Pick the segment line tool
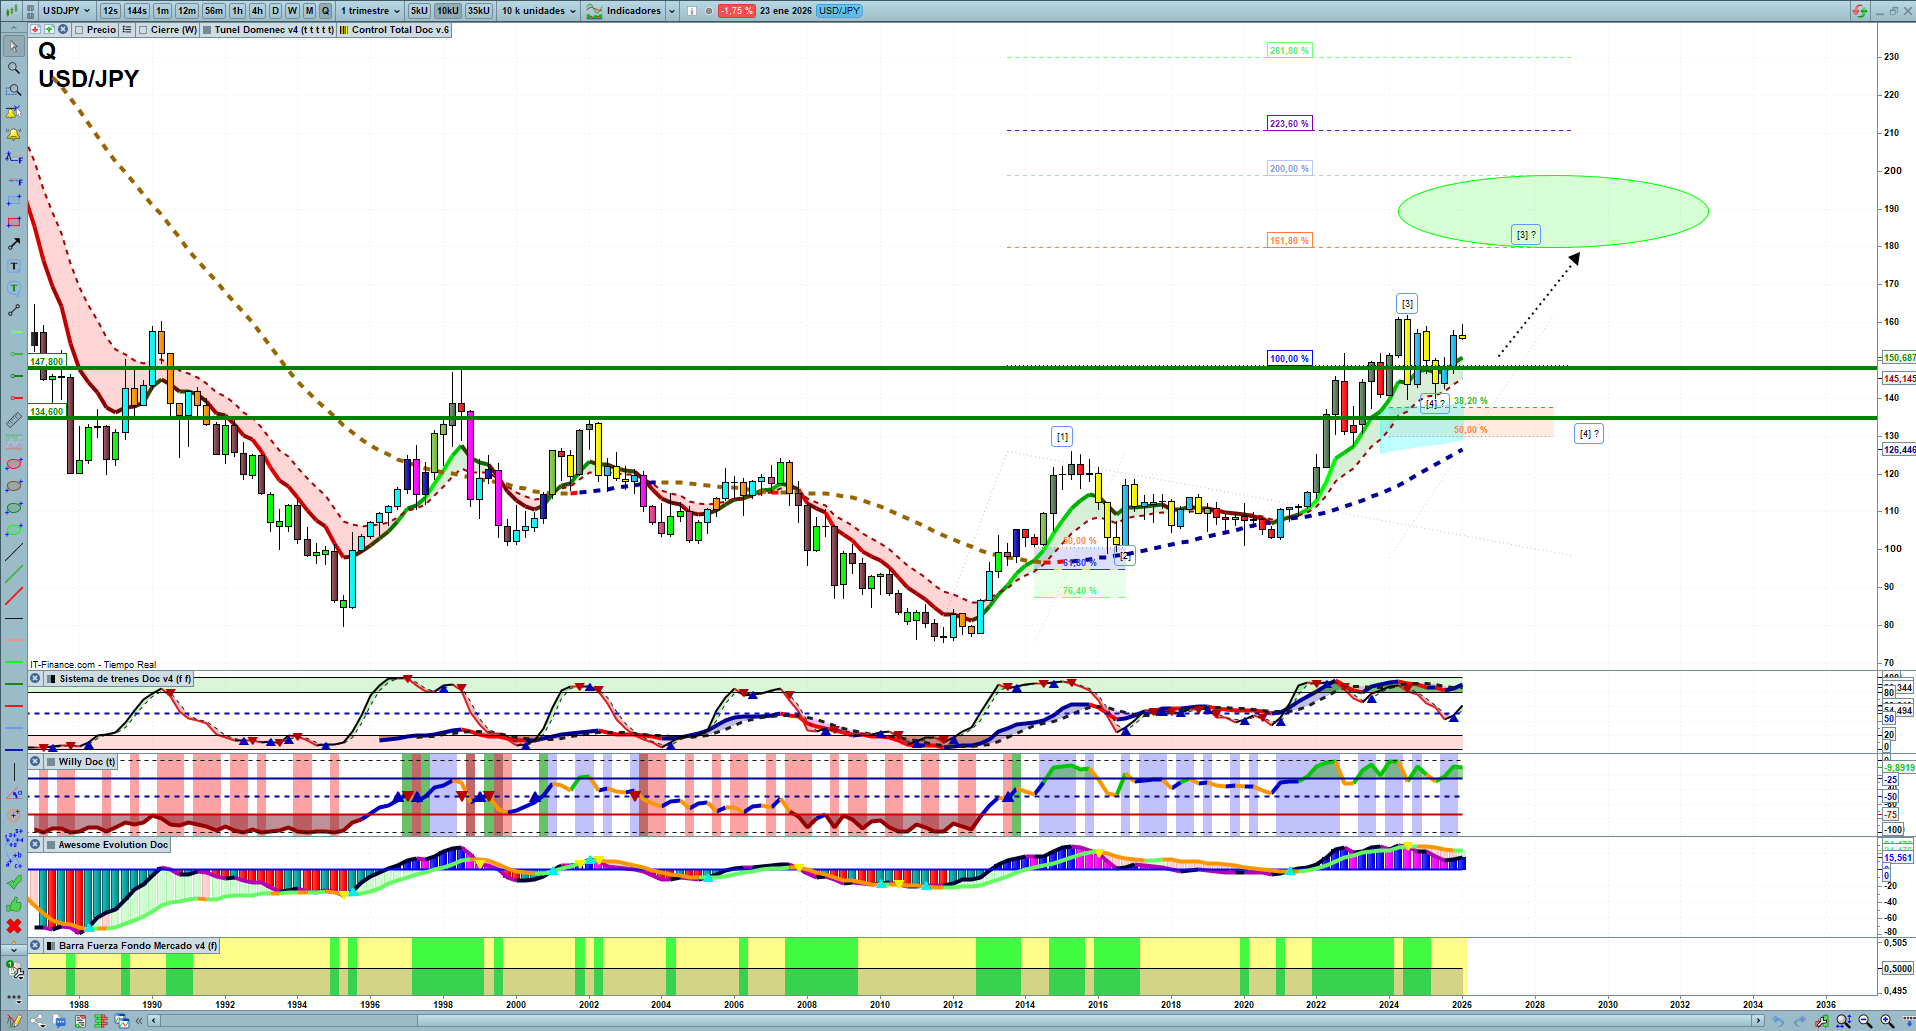The image size is (1916, 1031). (x=14, y=310)
